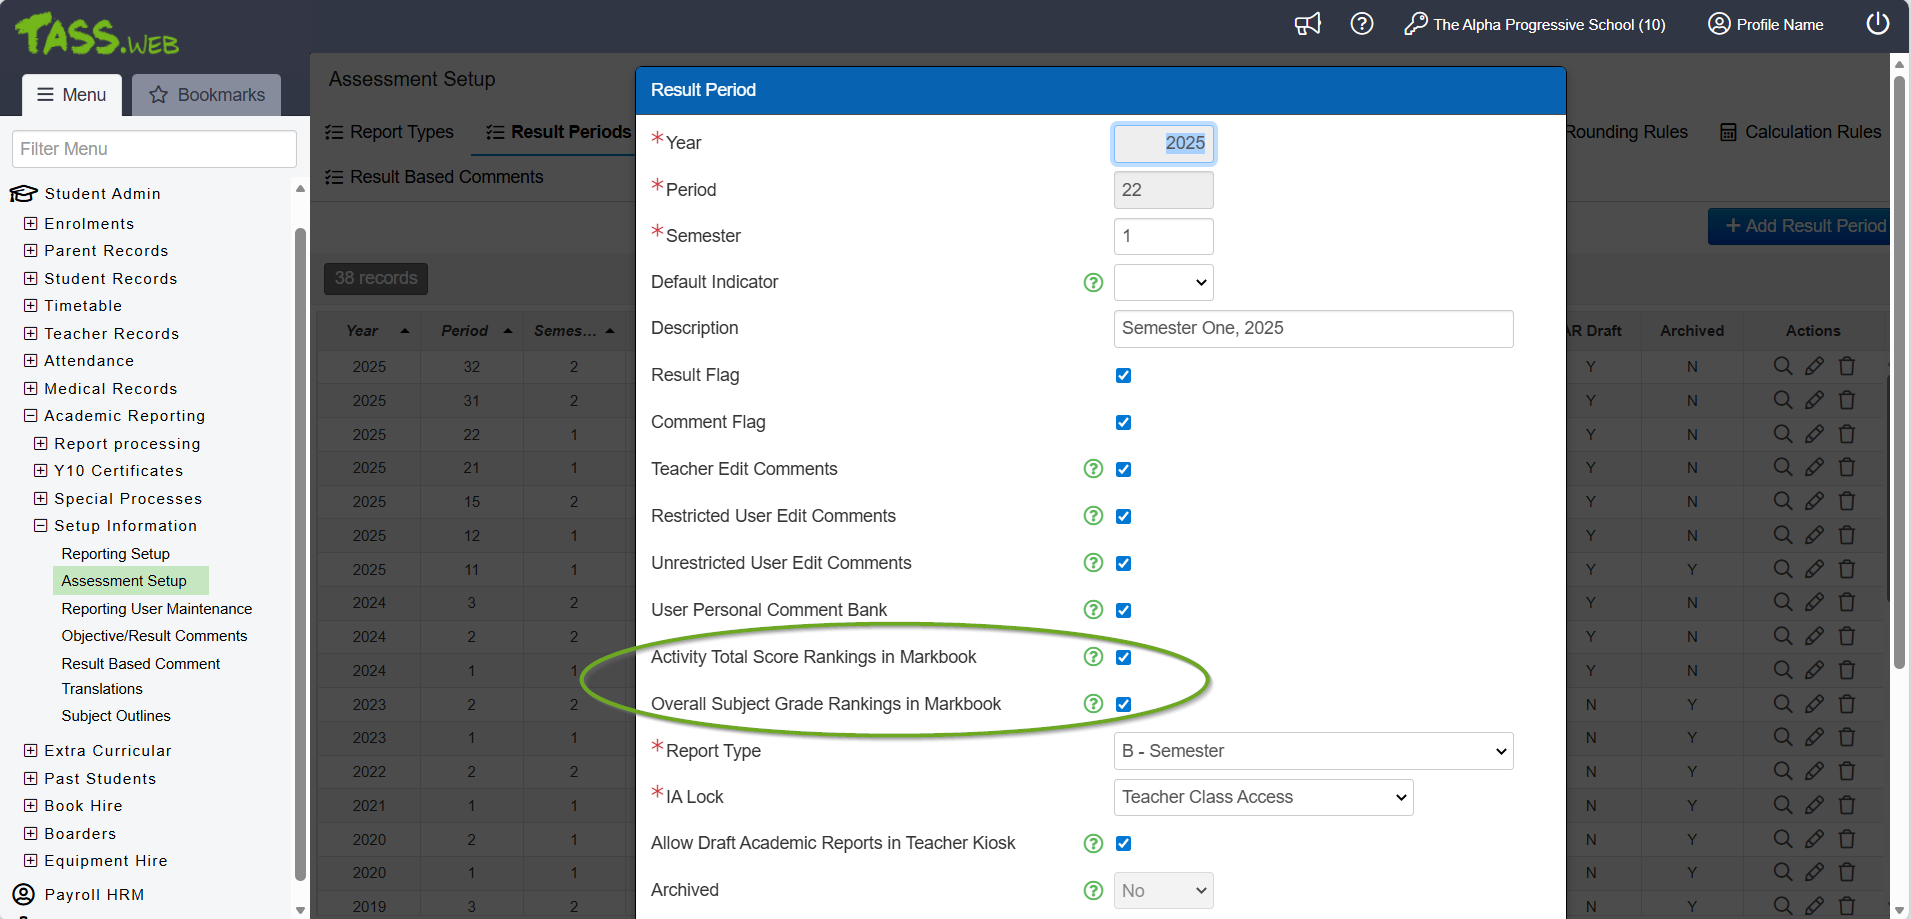1911x919 pixels.
Task: Click the Description text field
Action: click(1312, 329)
